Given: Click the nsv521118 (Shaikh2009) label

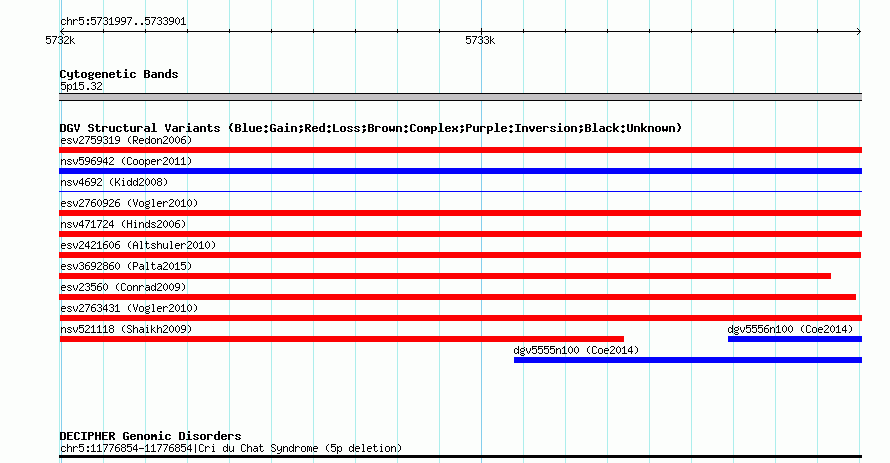Looking at the screenshot, I should tap(126, 329).
